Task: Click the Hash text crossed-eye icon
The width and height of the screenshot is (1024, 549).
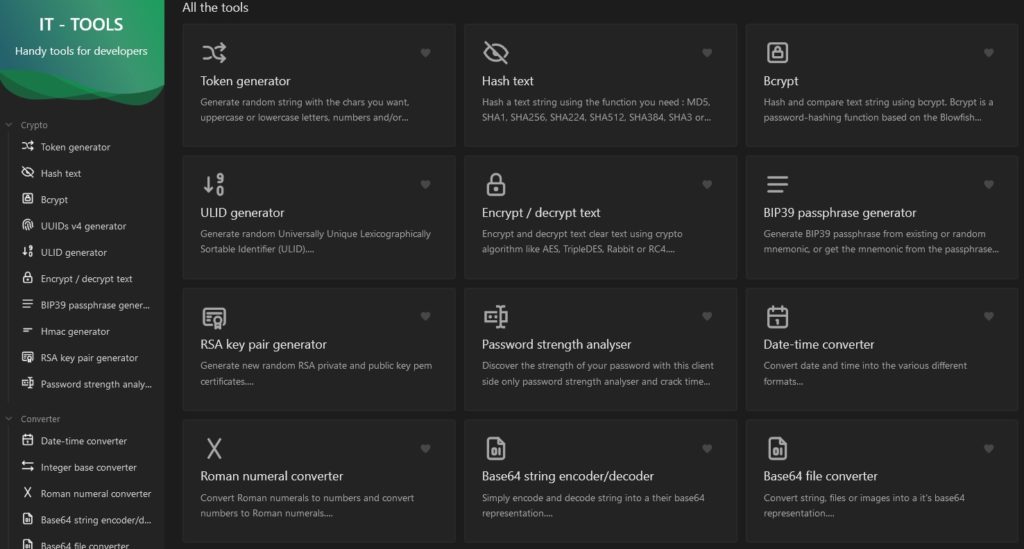Action: point(496,53)
